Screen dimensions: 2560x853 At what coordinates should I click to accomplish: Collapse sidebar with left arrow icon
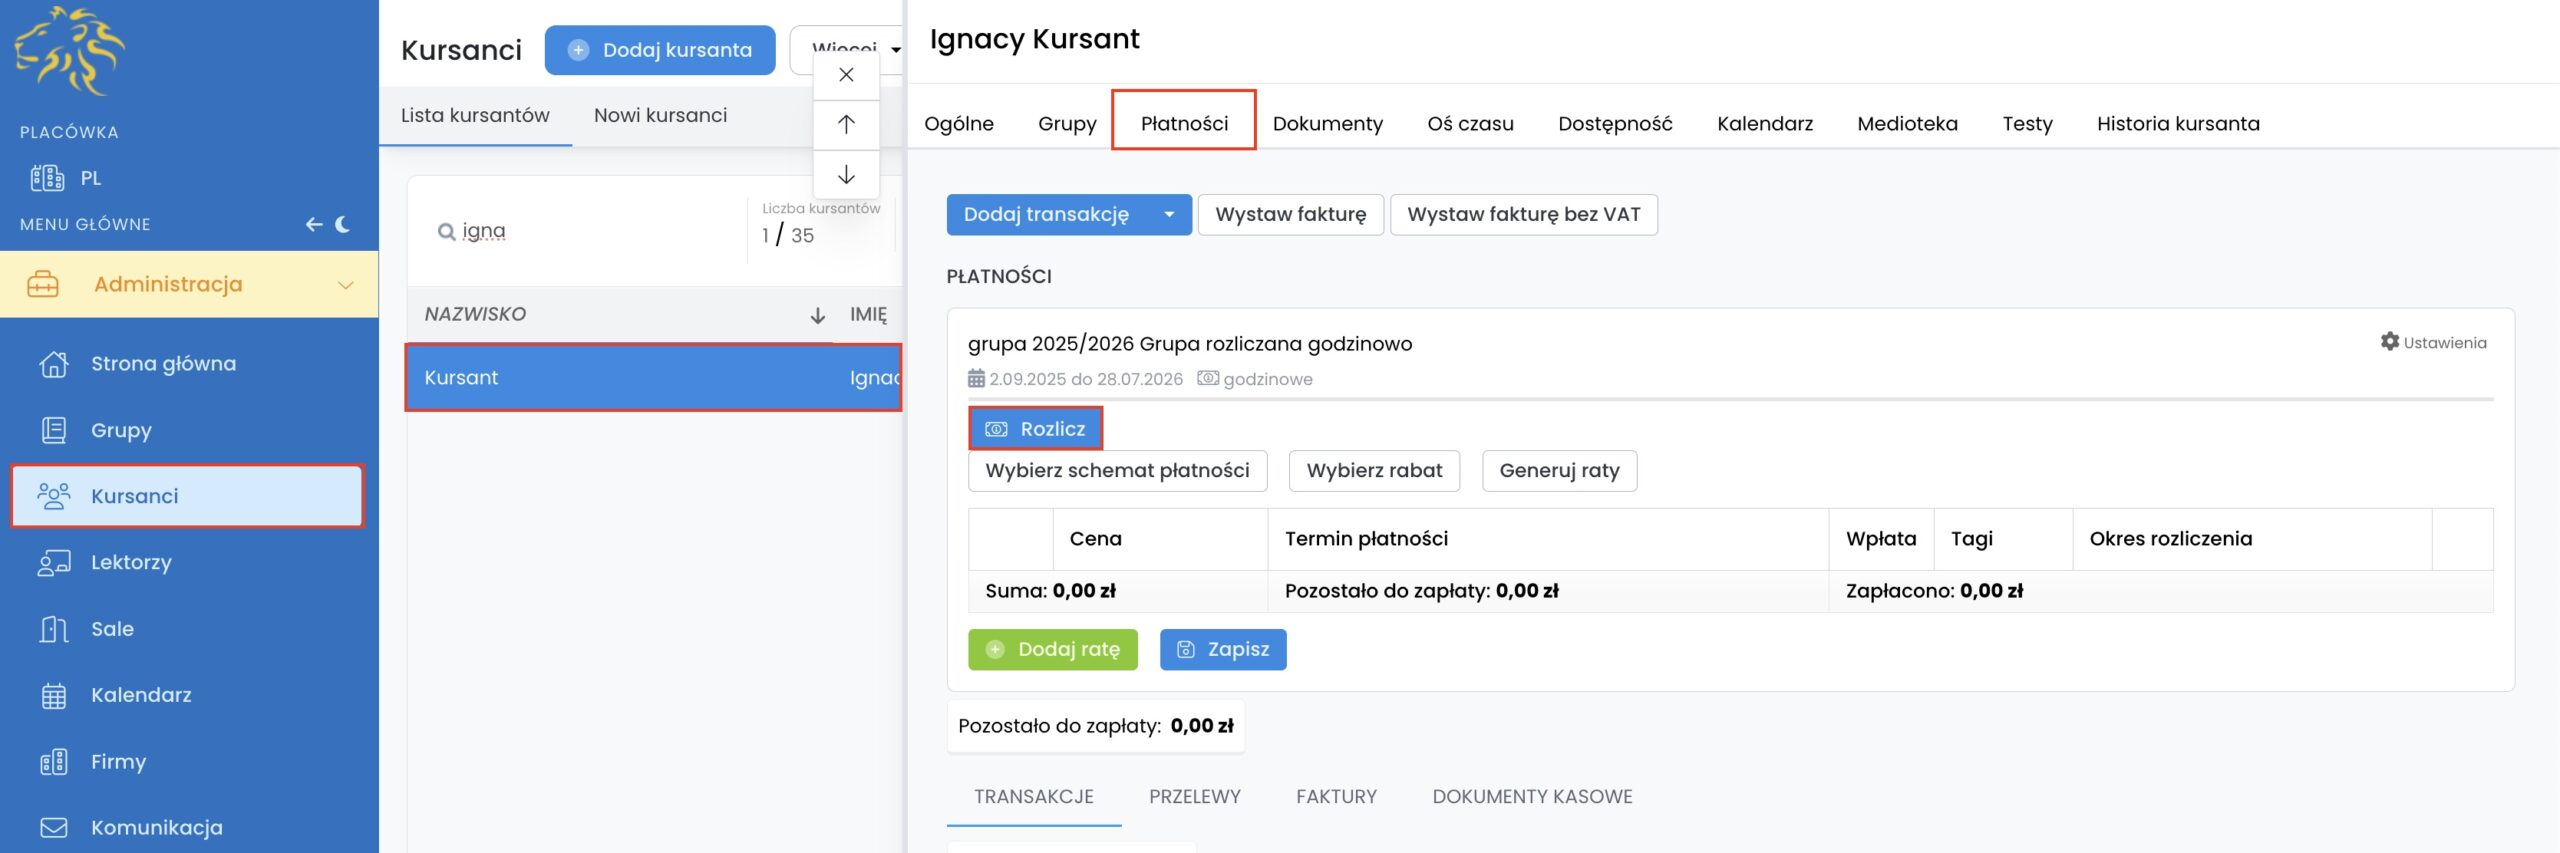pyautogui.click(x=314, y=224)
